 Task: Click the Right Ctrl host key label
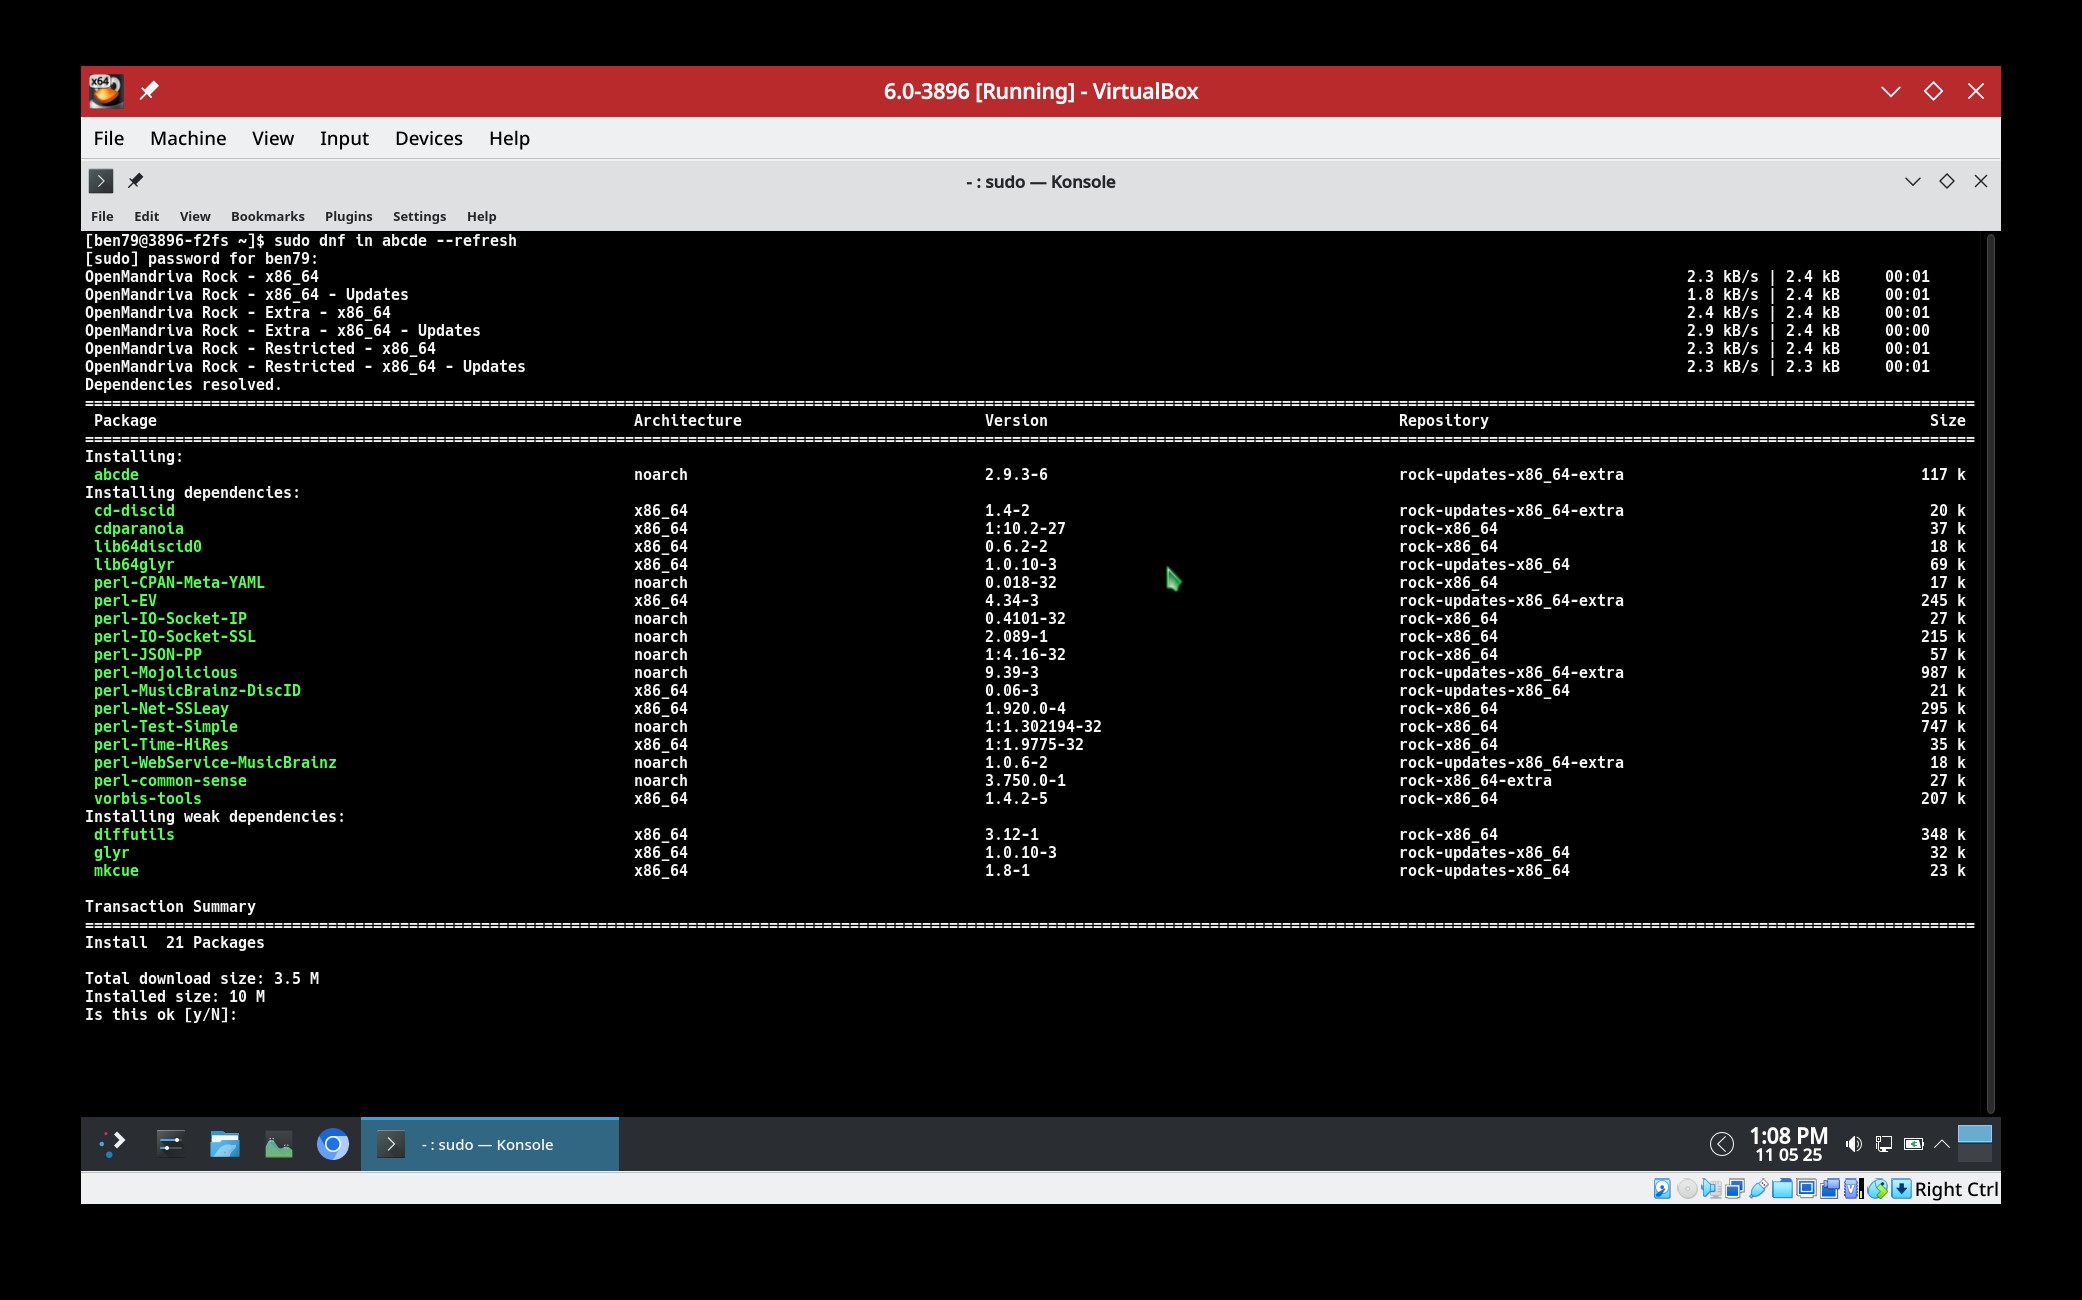tap(1957, 1189)
